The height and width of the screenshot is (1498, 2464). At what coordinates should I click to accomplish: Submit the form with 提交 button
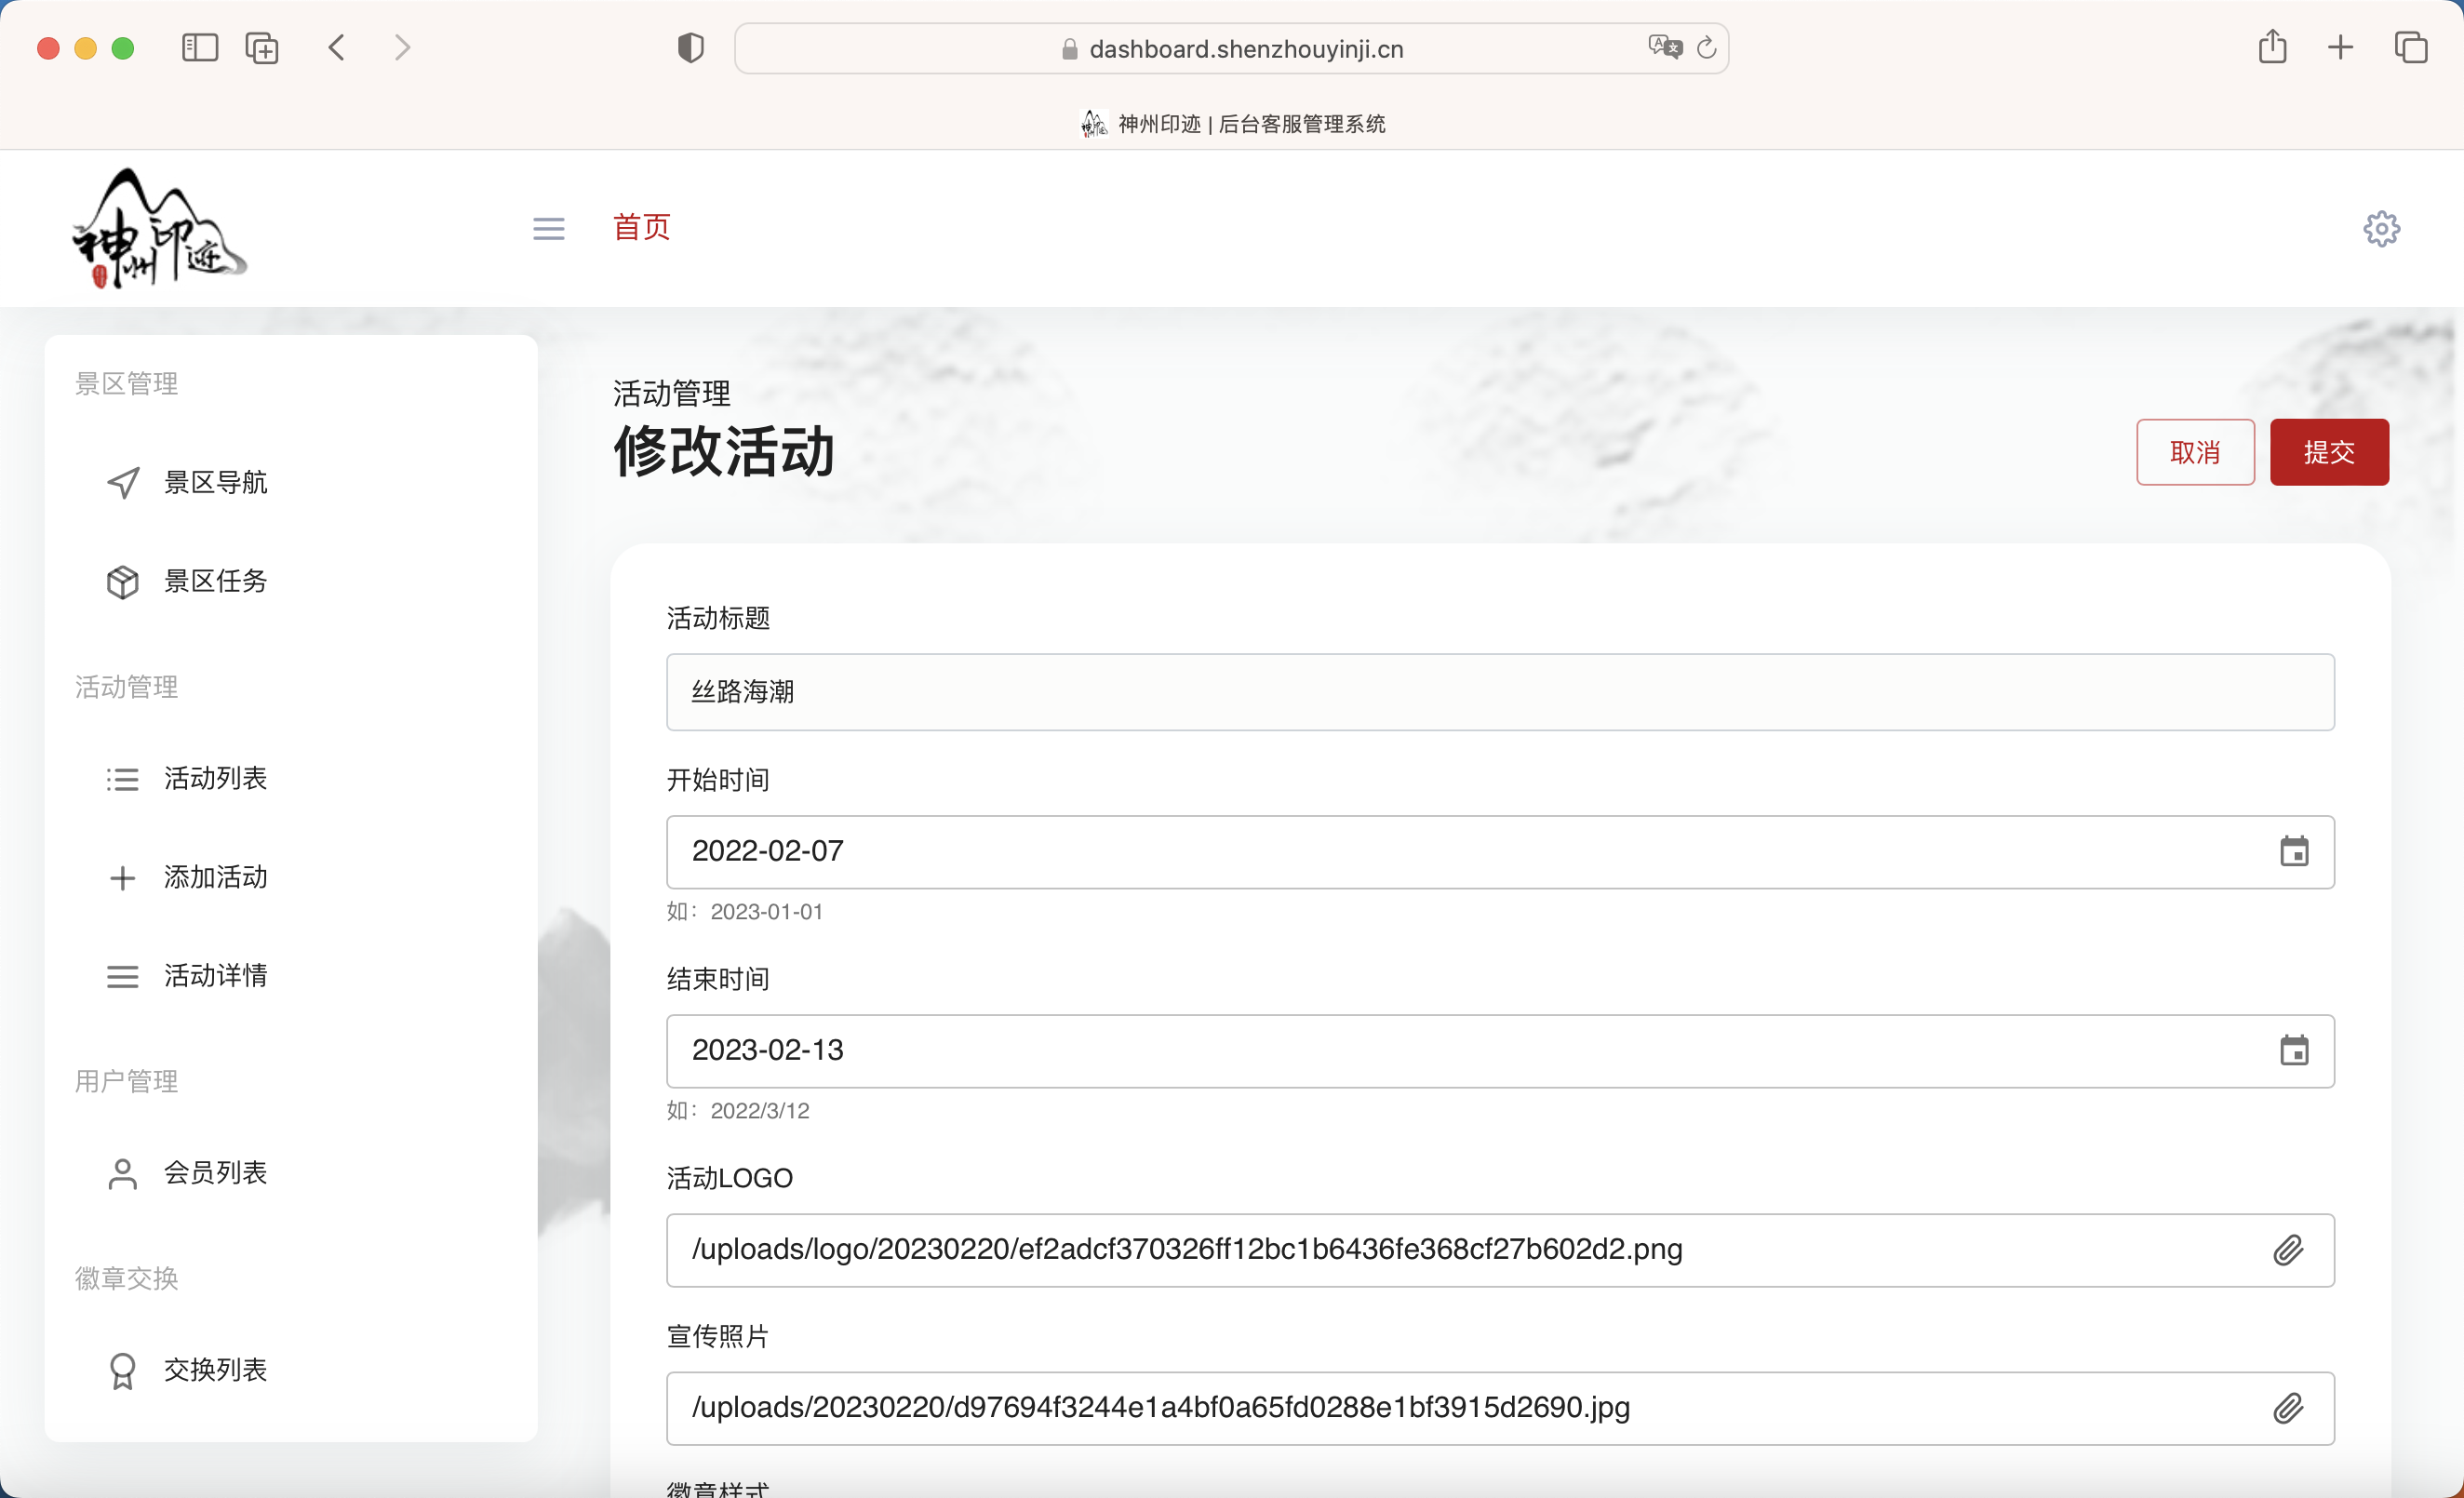2328,452
